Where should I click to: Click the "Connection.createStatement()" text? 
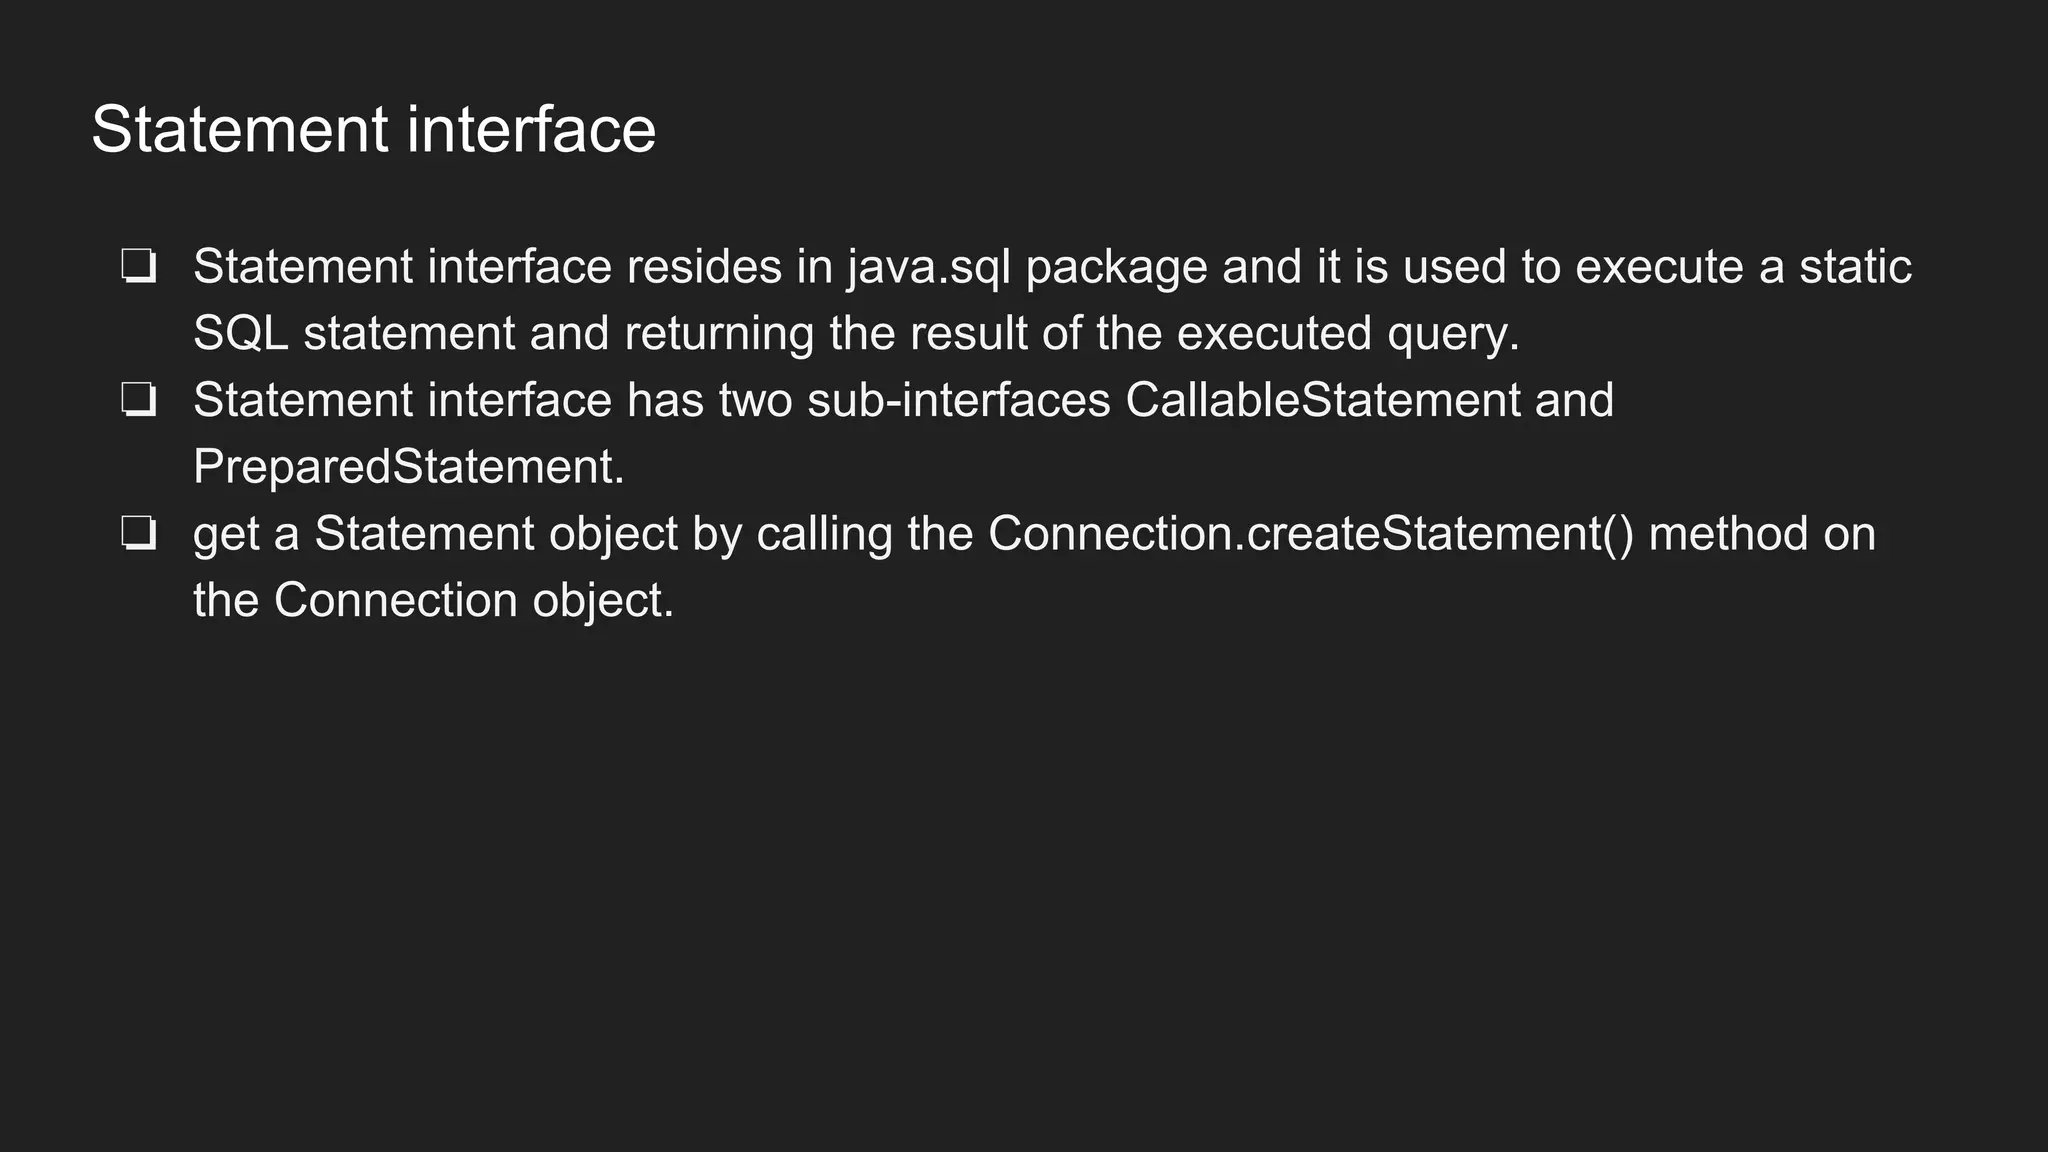pos(1311,534)
